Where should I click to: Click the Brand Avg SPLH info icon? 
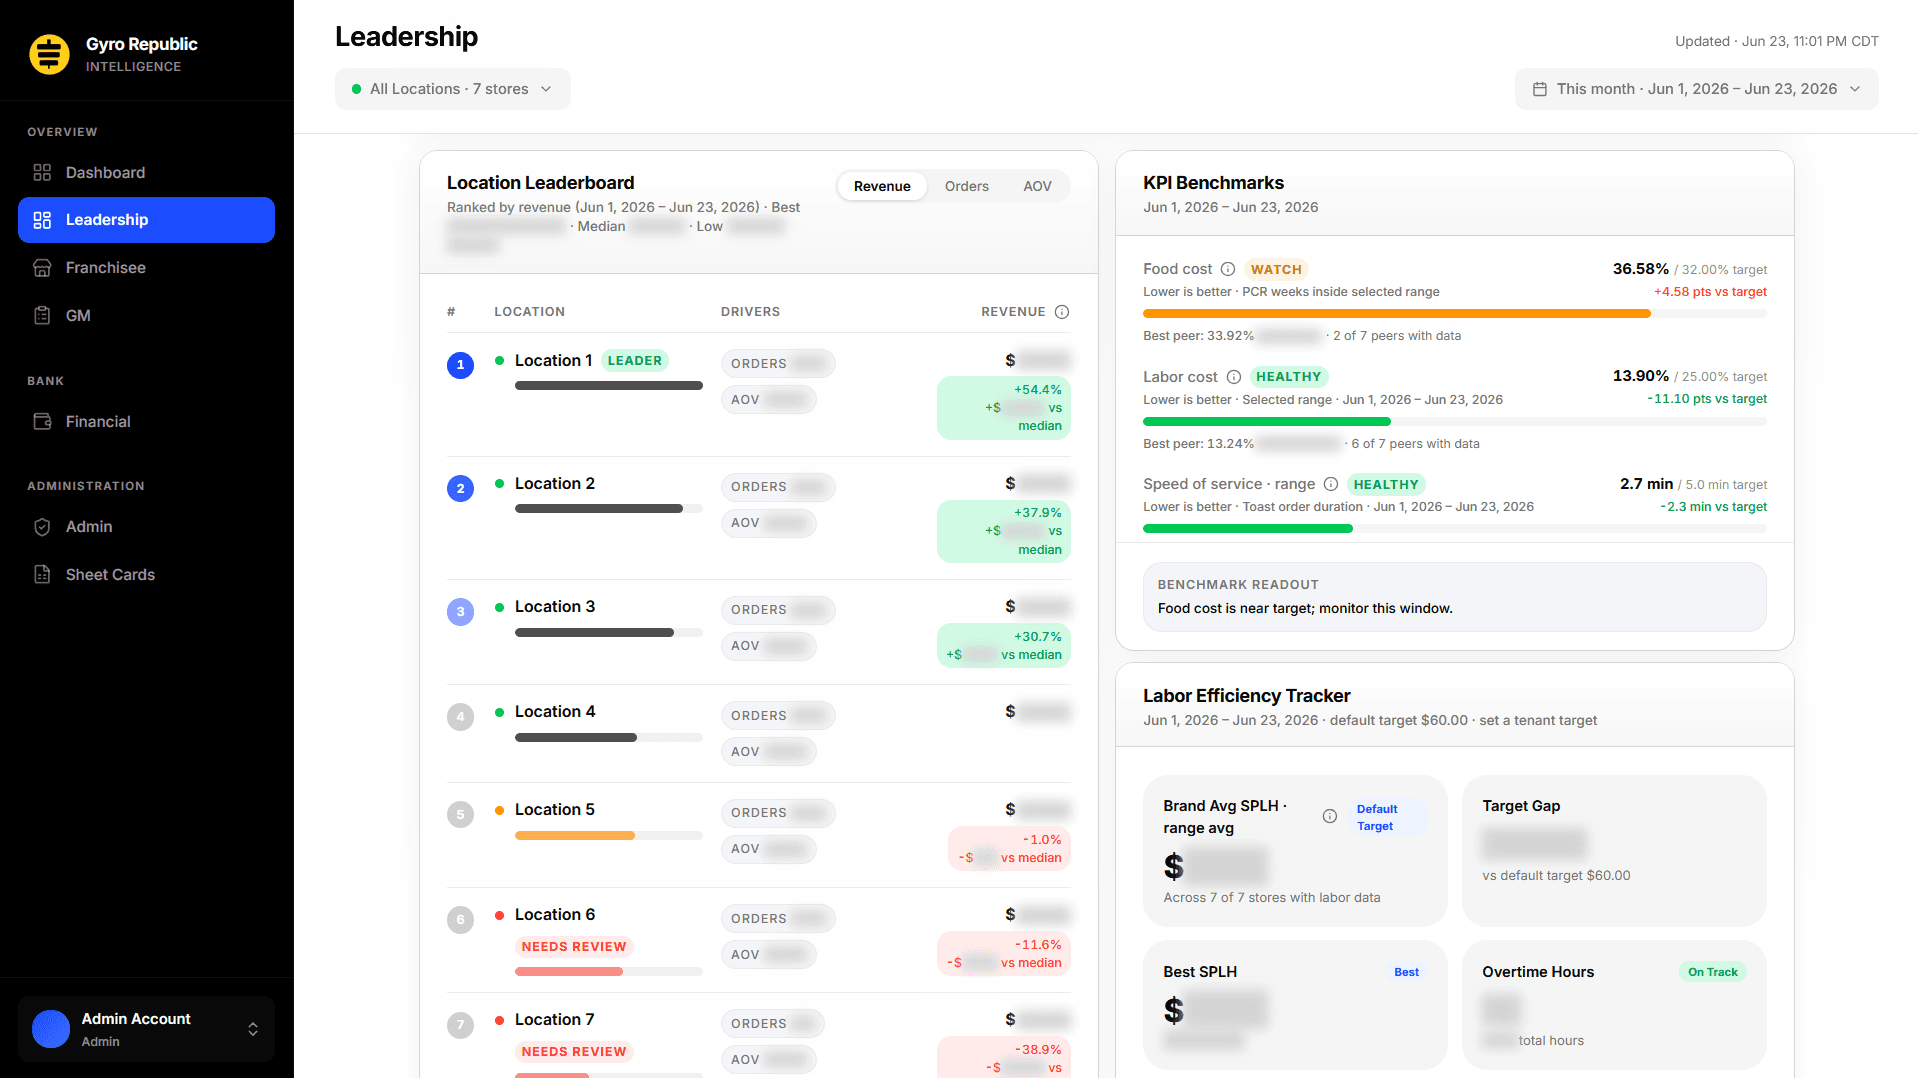click(1330, 816)
